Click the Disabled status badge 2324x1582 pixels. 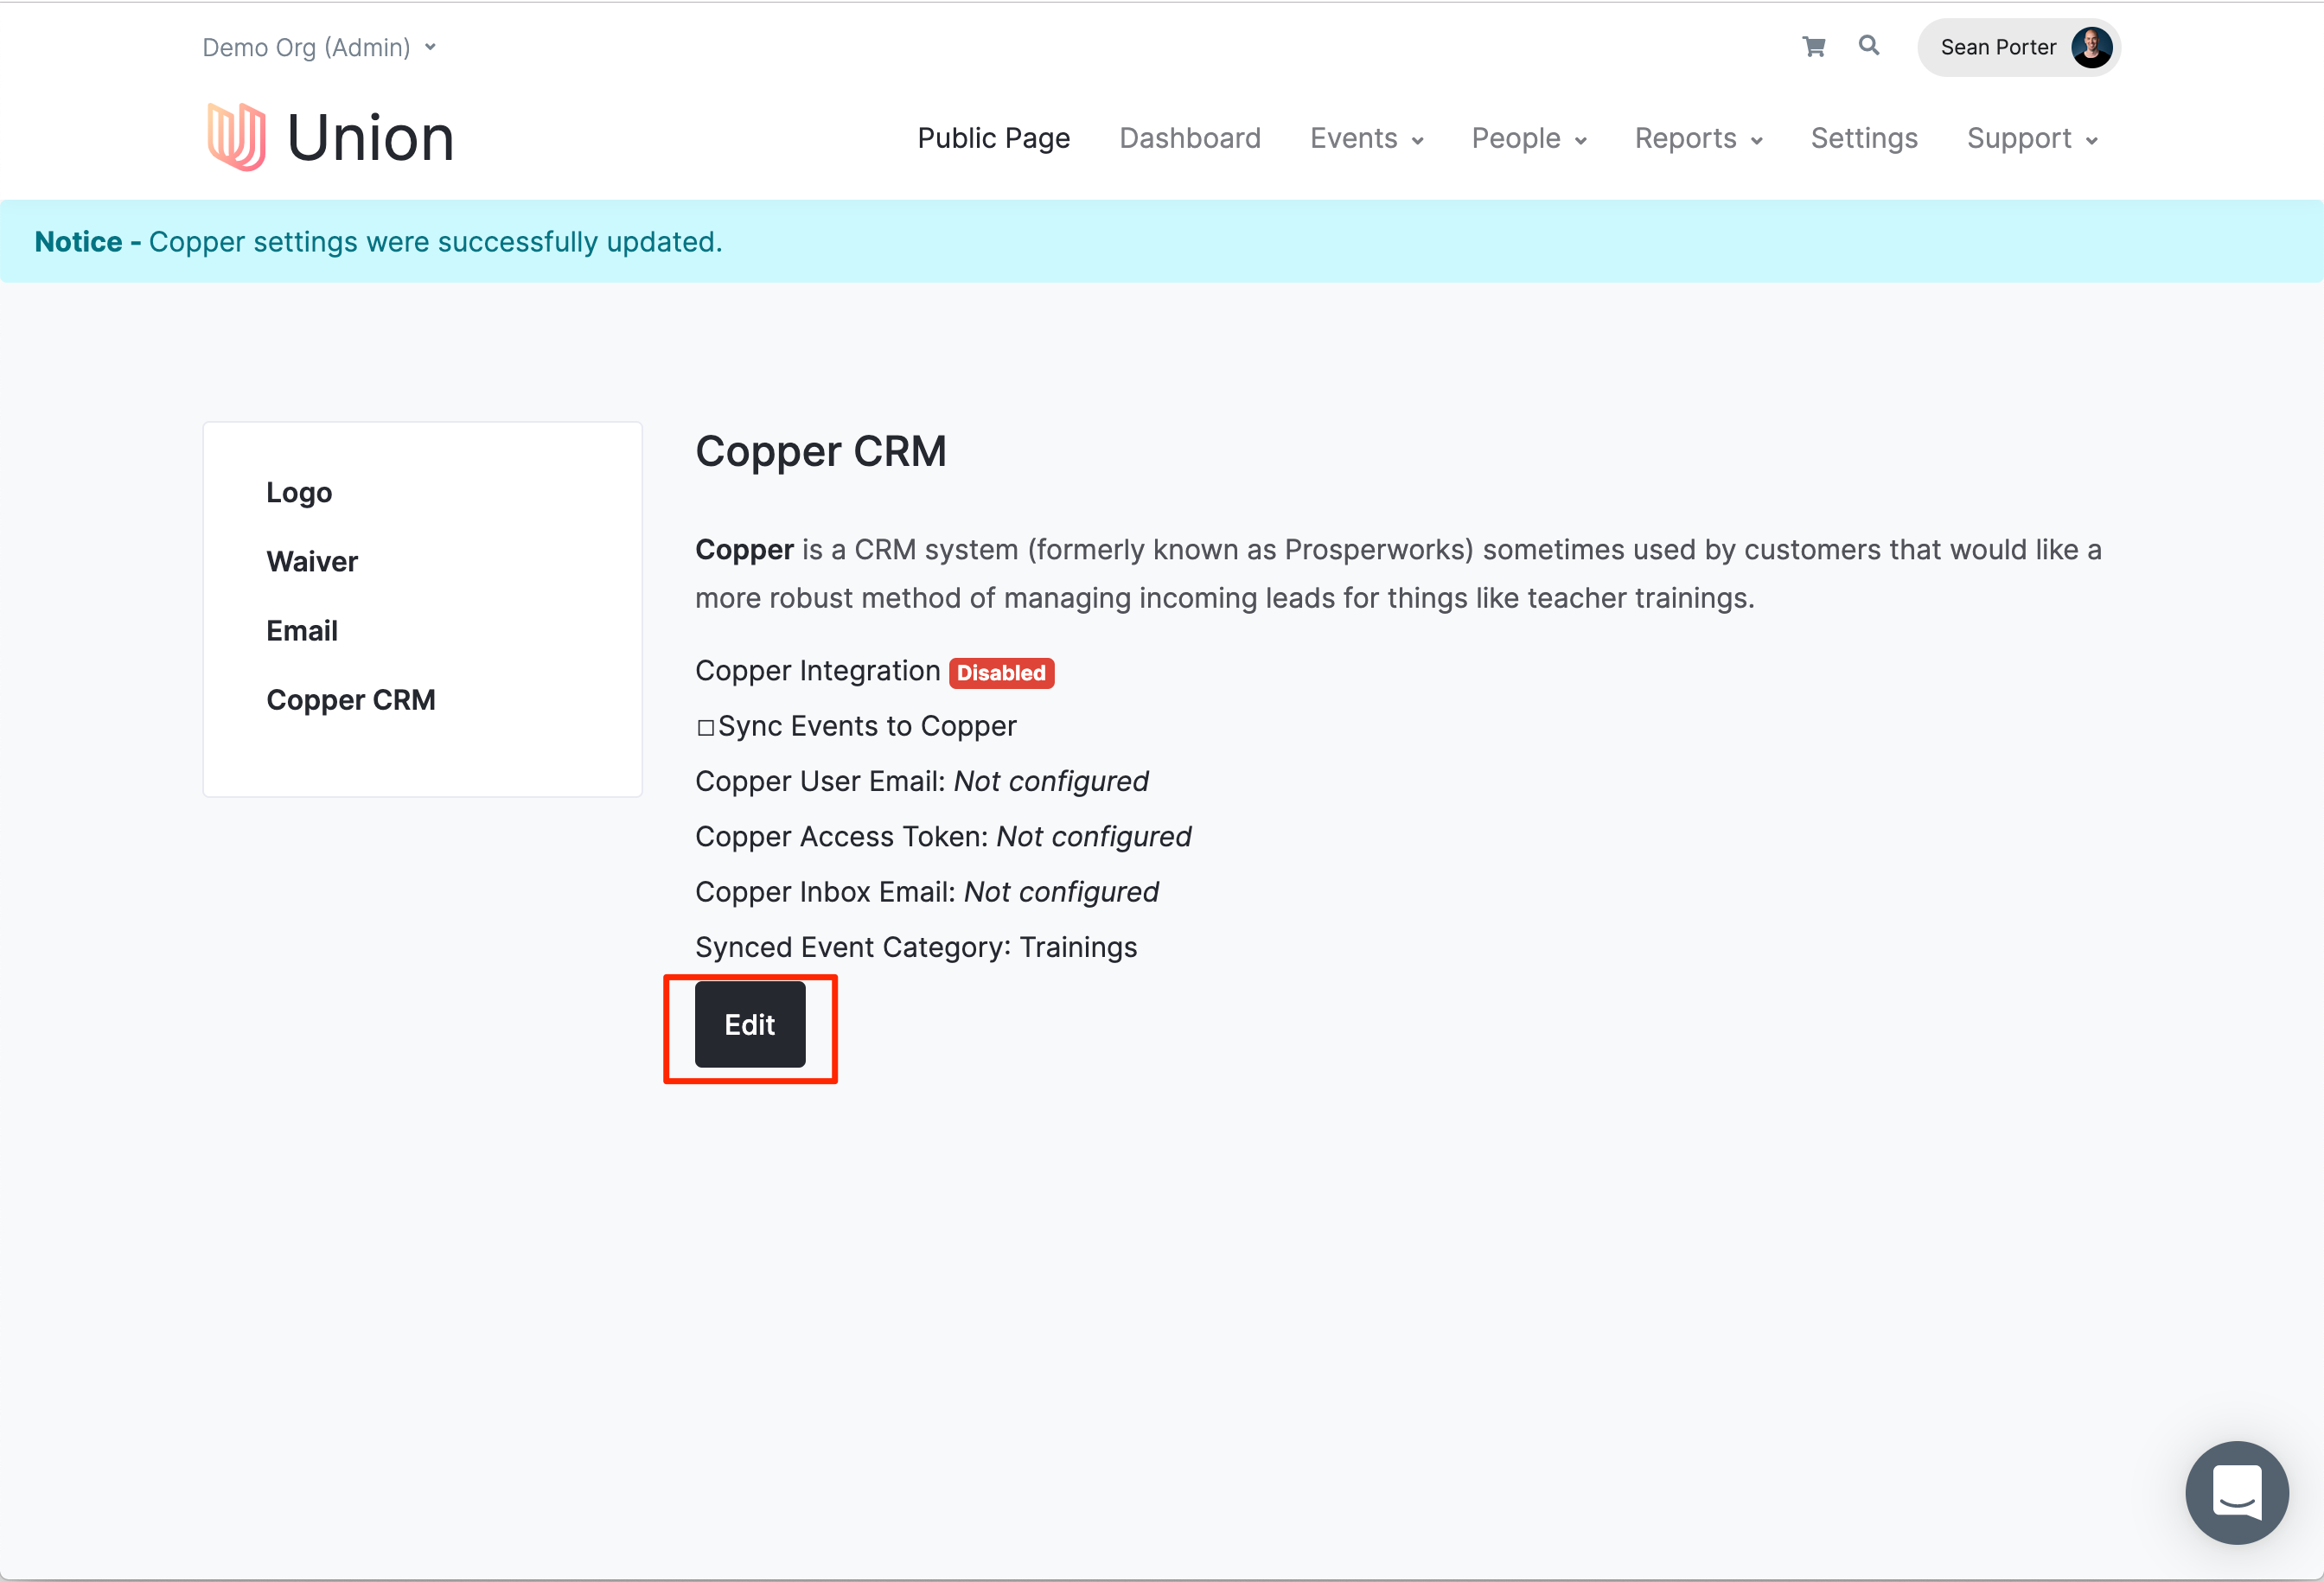tap(1001, 673)
